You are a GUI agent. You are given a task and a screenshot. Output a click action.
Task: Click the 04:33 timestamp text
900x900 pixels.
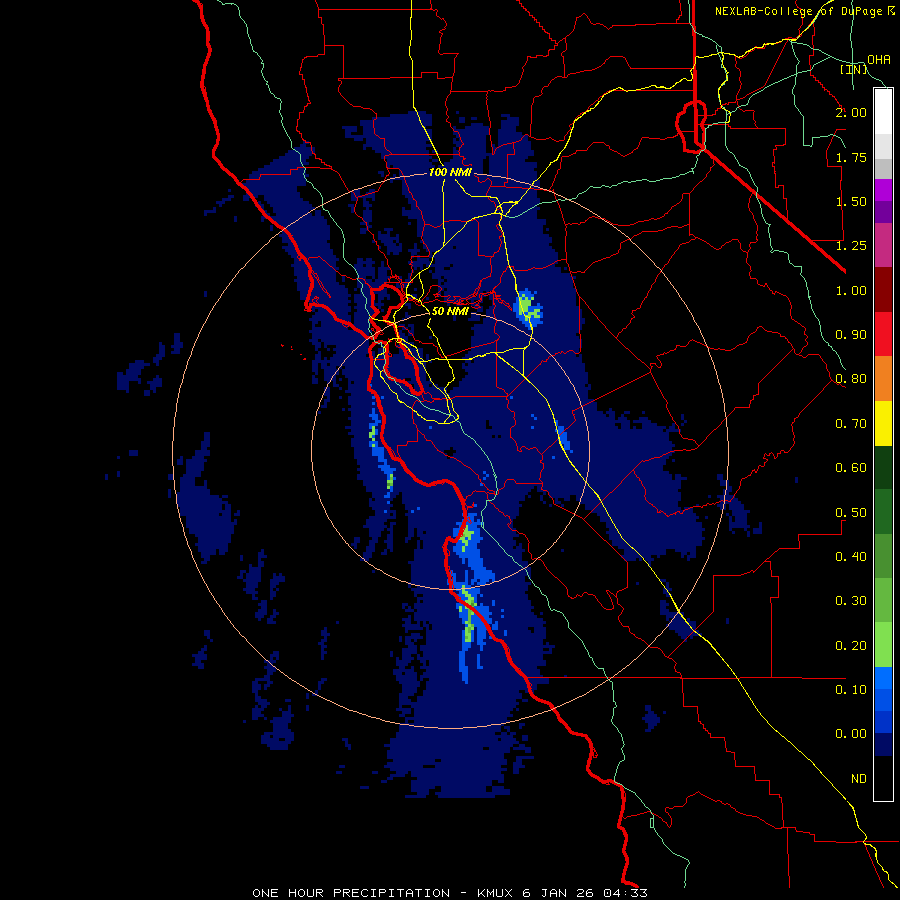626,893
